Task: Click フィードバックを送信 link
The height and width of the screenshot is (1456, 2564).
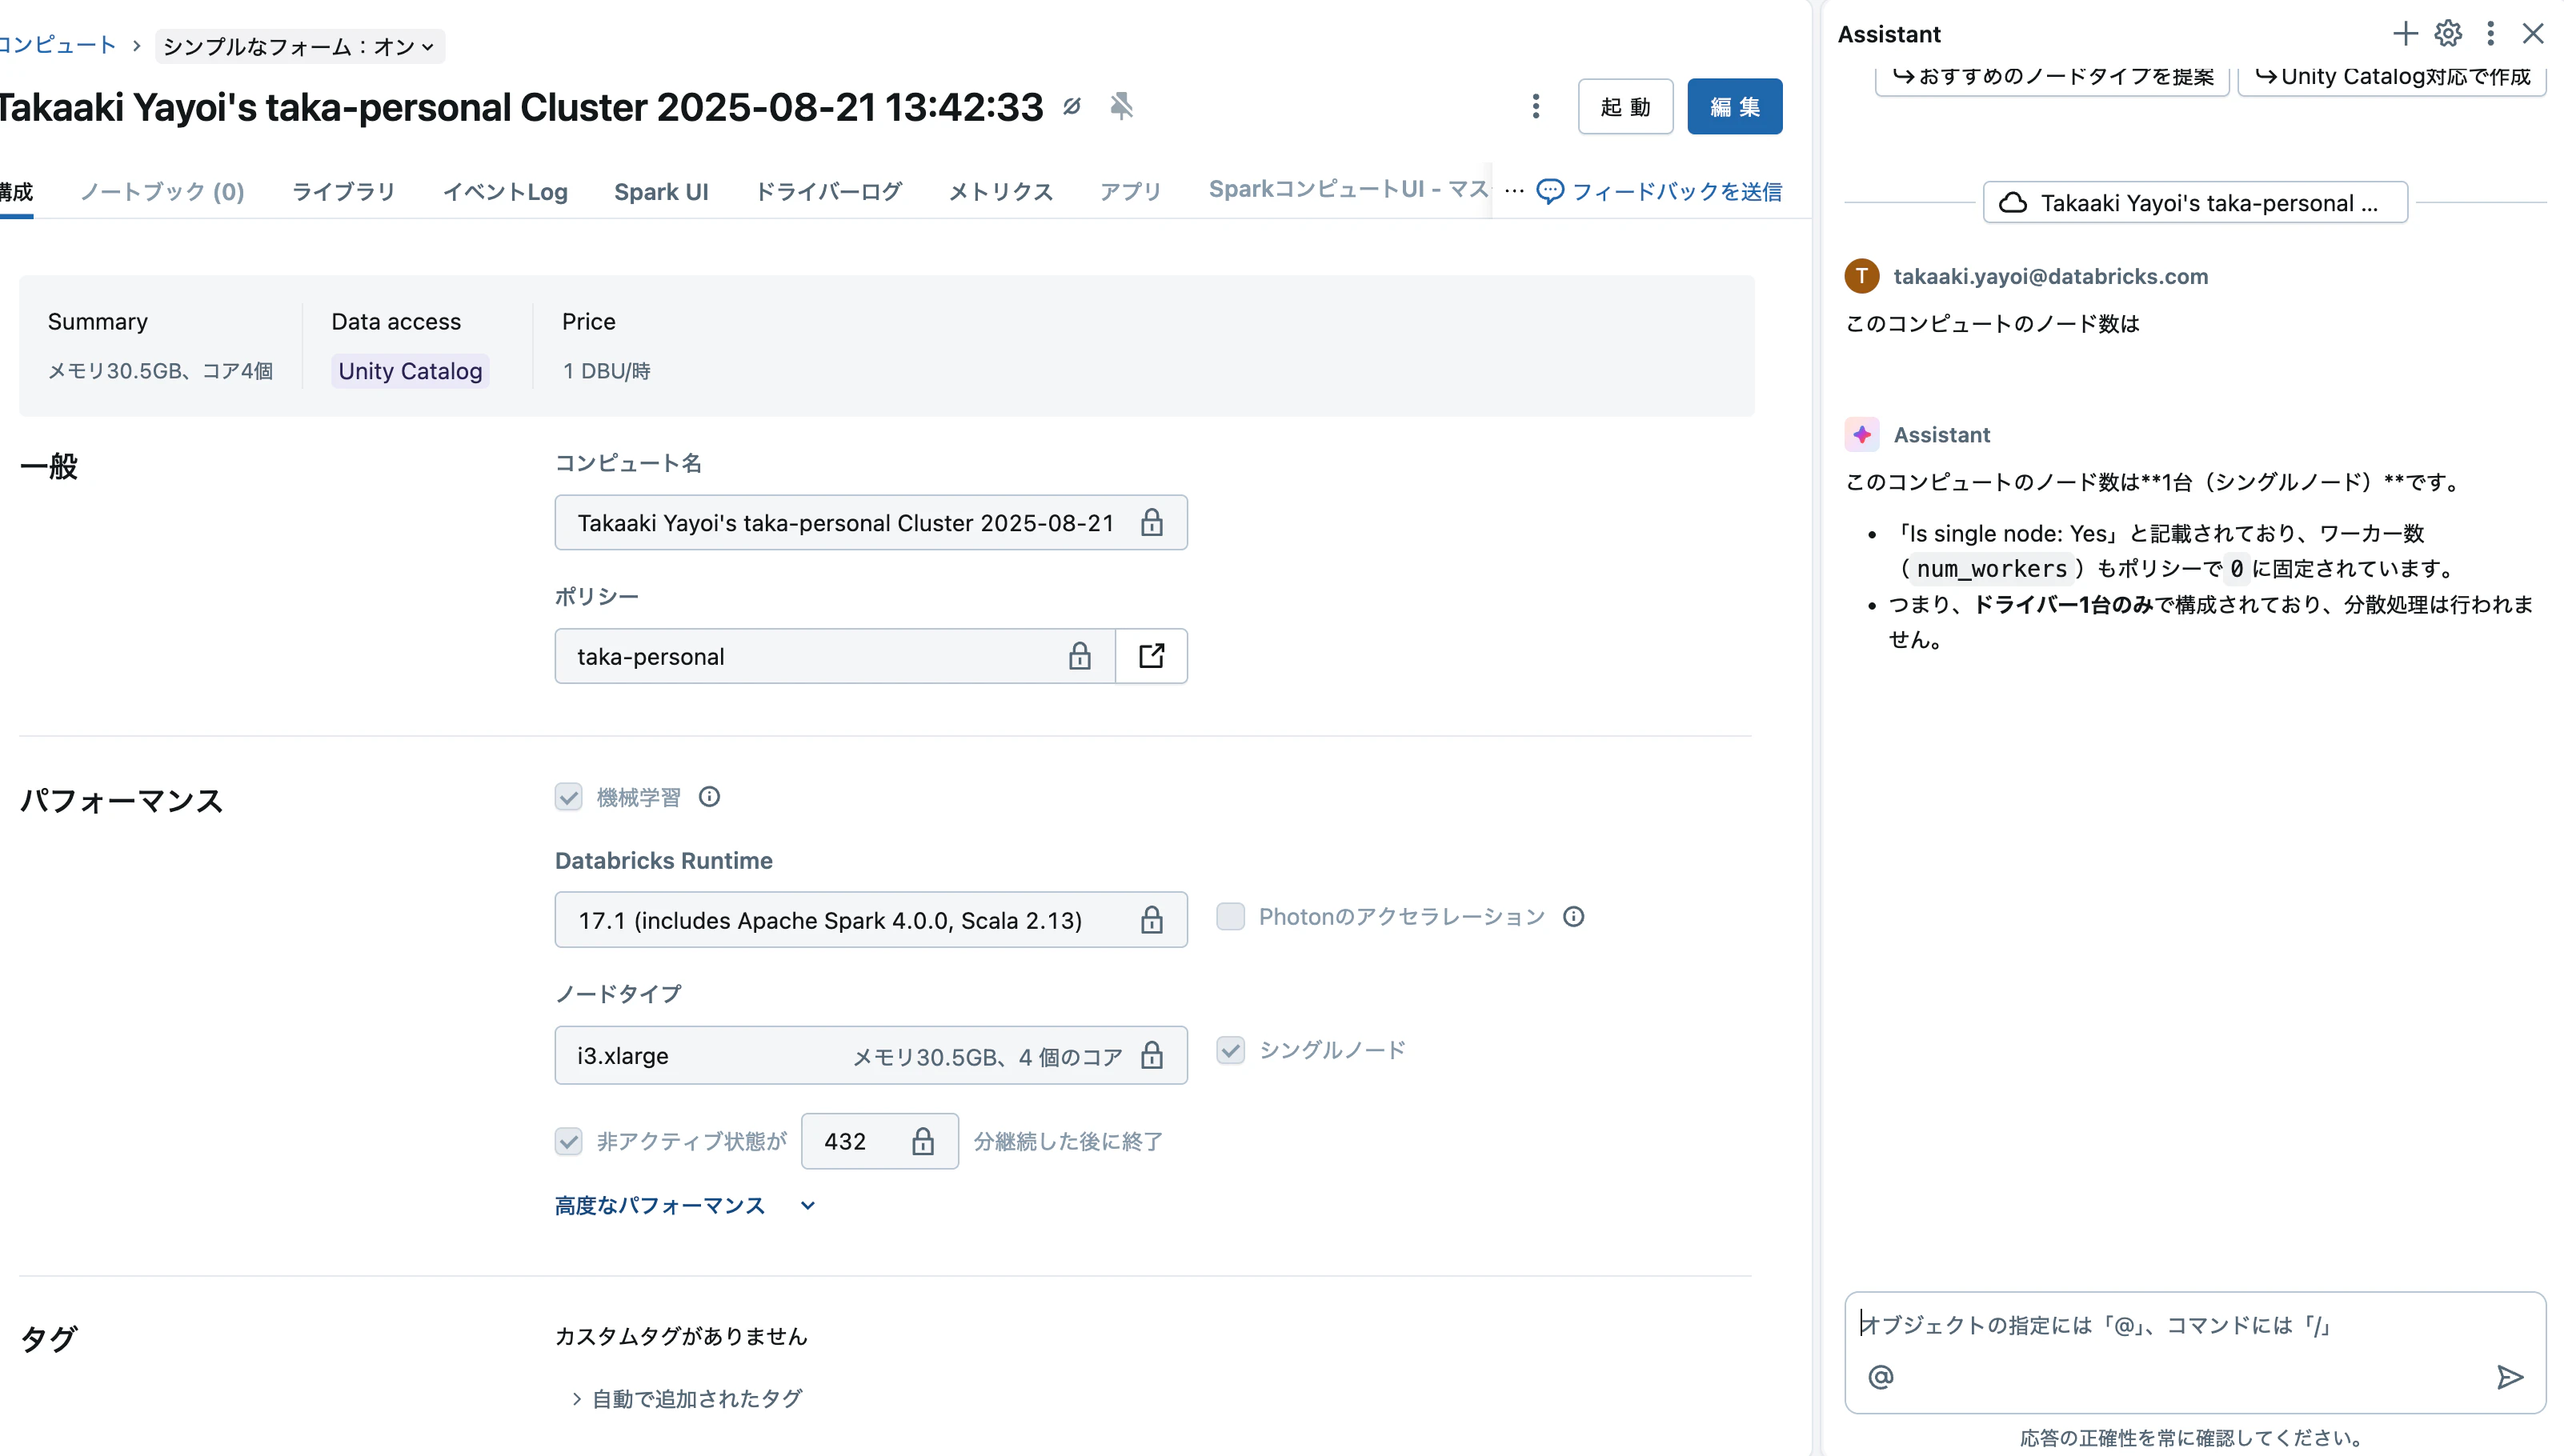Action: click(1659, 191)
